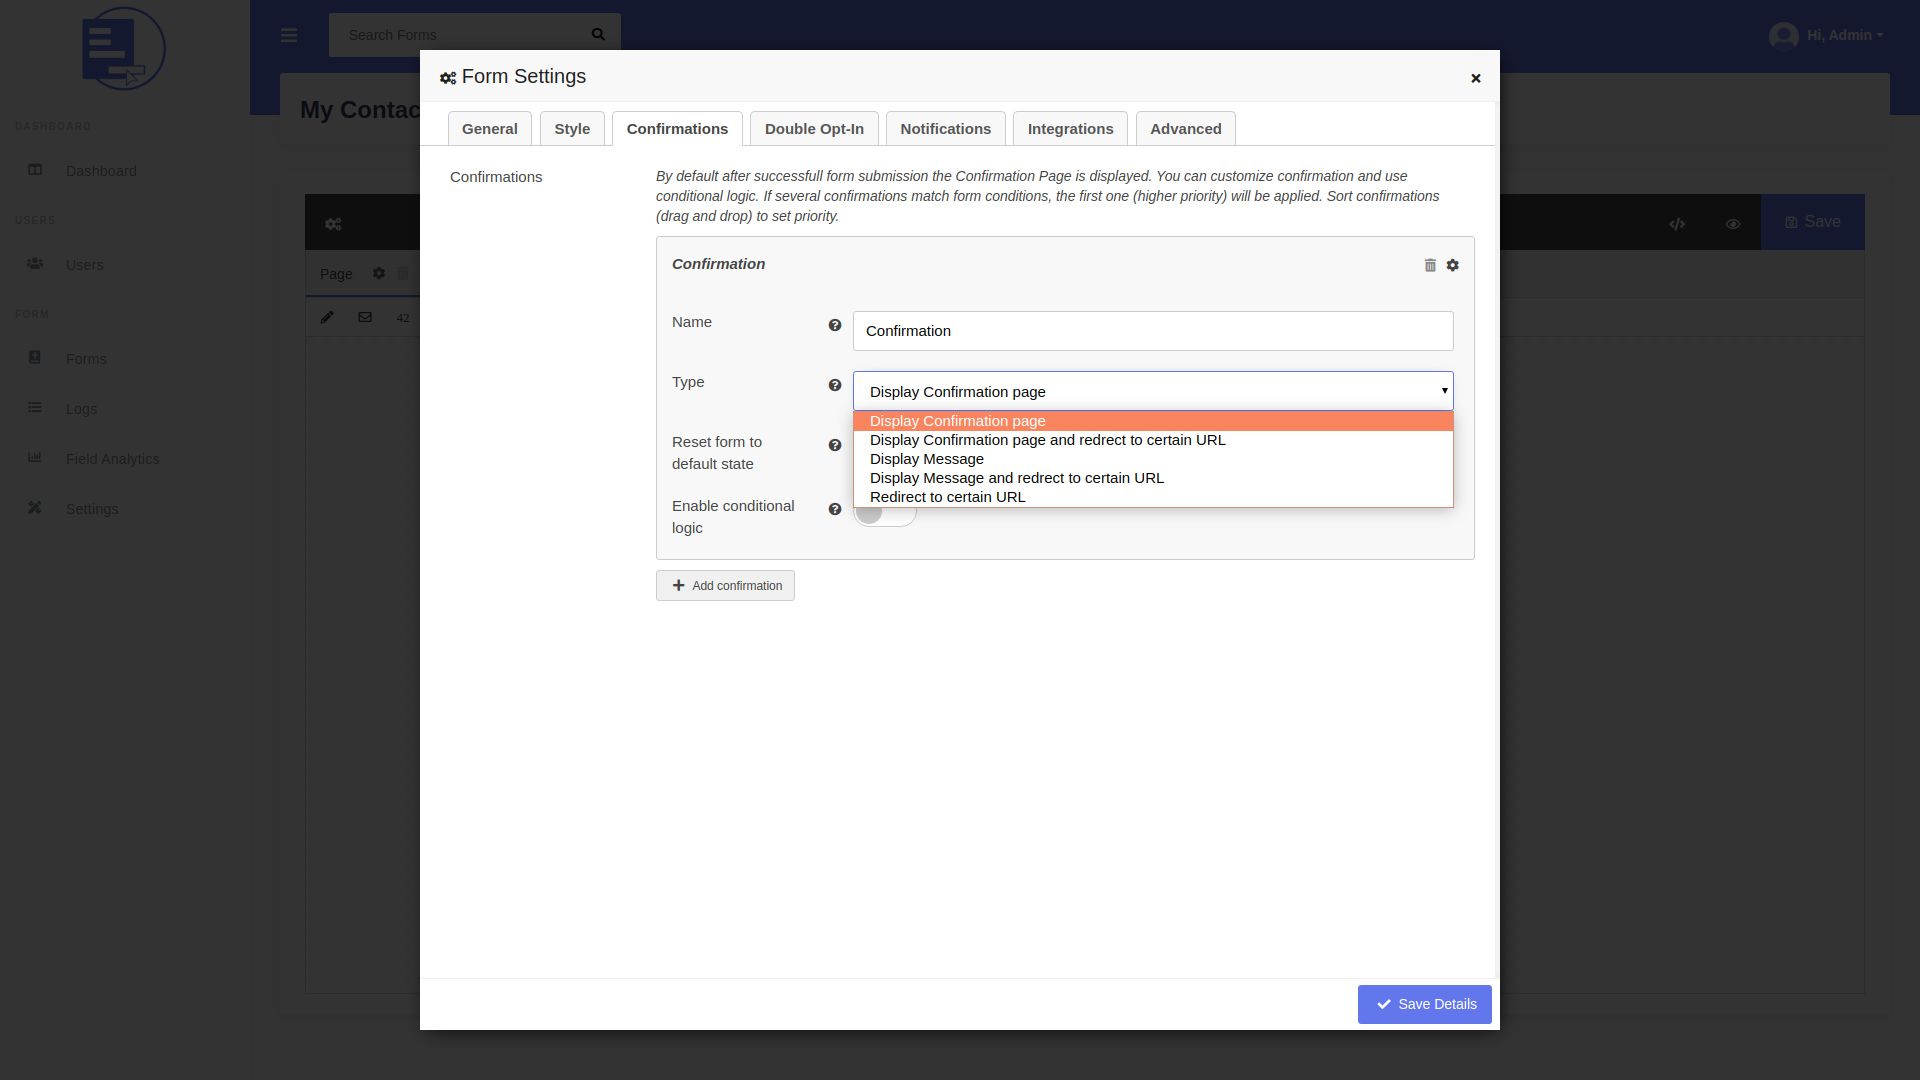Click the confirmation Name input field

1152,331
